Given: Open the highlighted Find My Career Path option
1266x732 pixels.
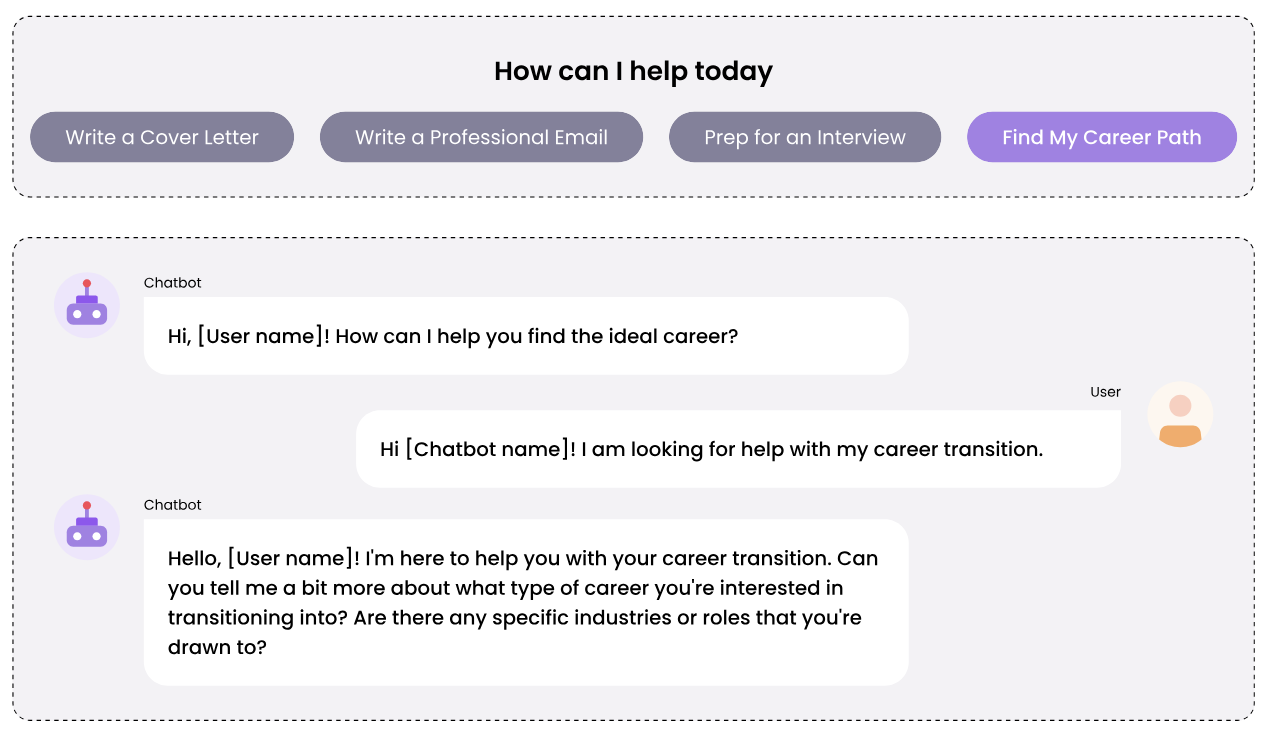Looking at the screenshot, I should (x=1102, y=137).
